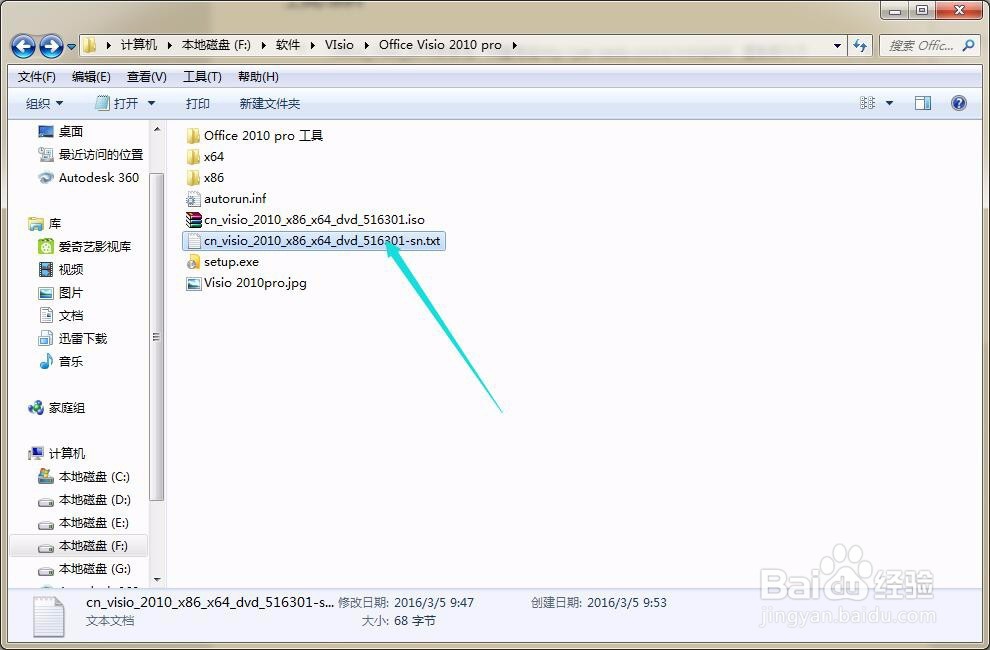
Task: Create a new folder with 新建文件夹
Action: click(270, 104)
